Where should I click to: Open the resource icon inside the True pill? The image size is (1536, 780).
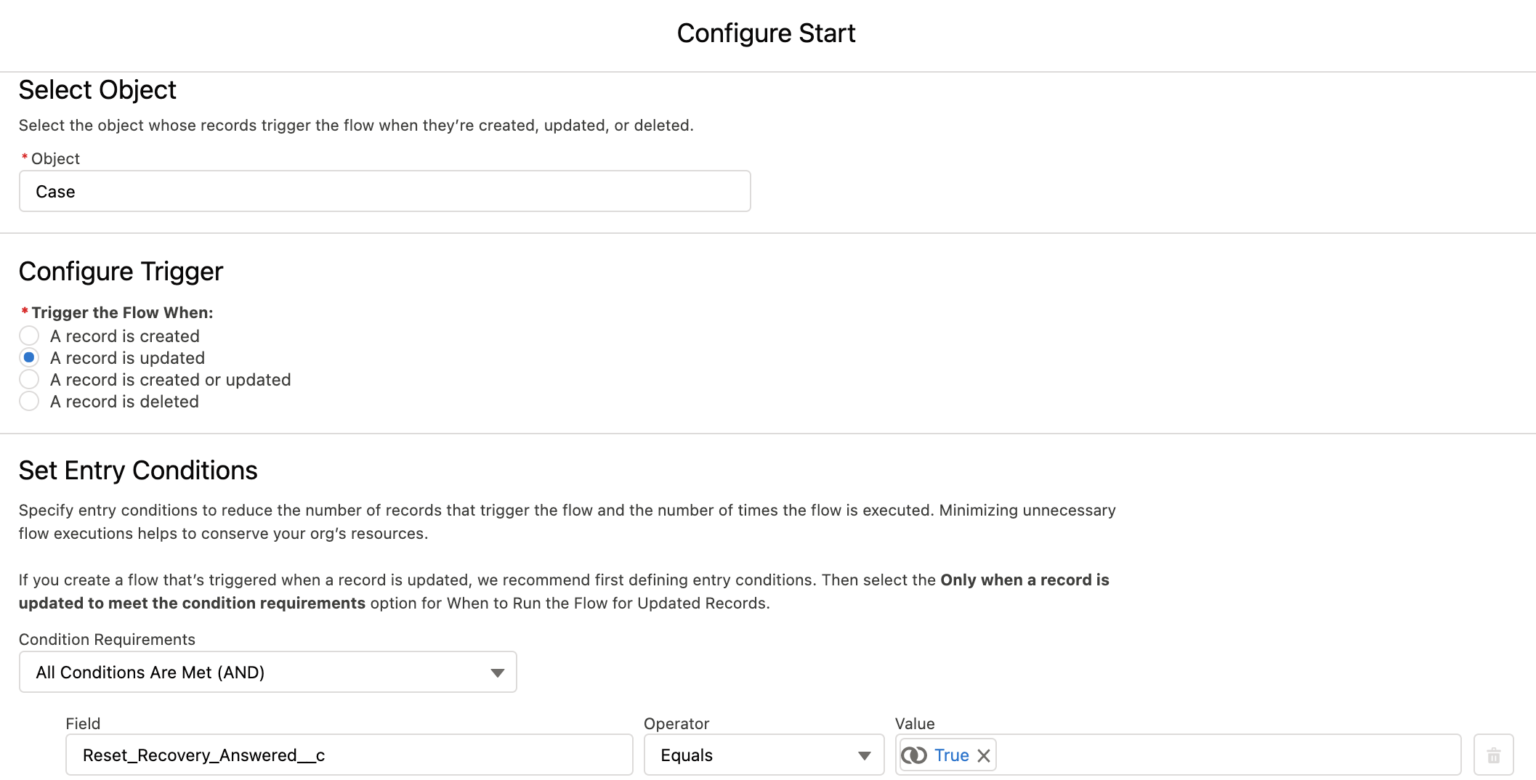coord(914,755)
